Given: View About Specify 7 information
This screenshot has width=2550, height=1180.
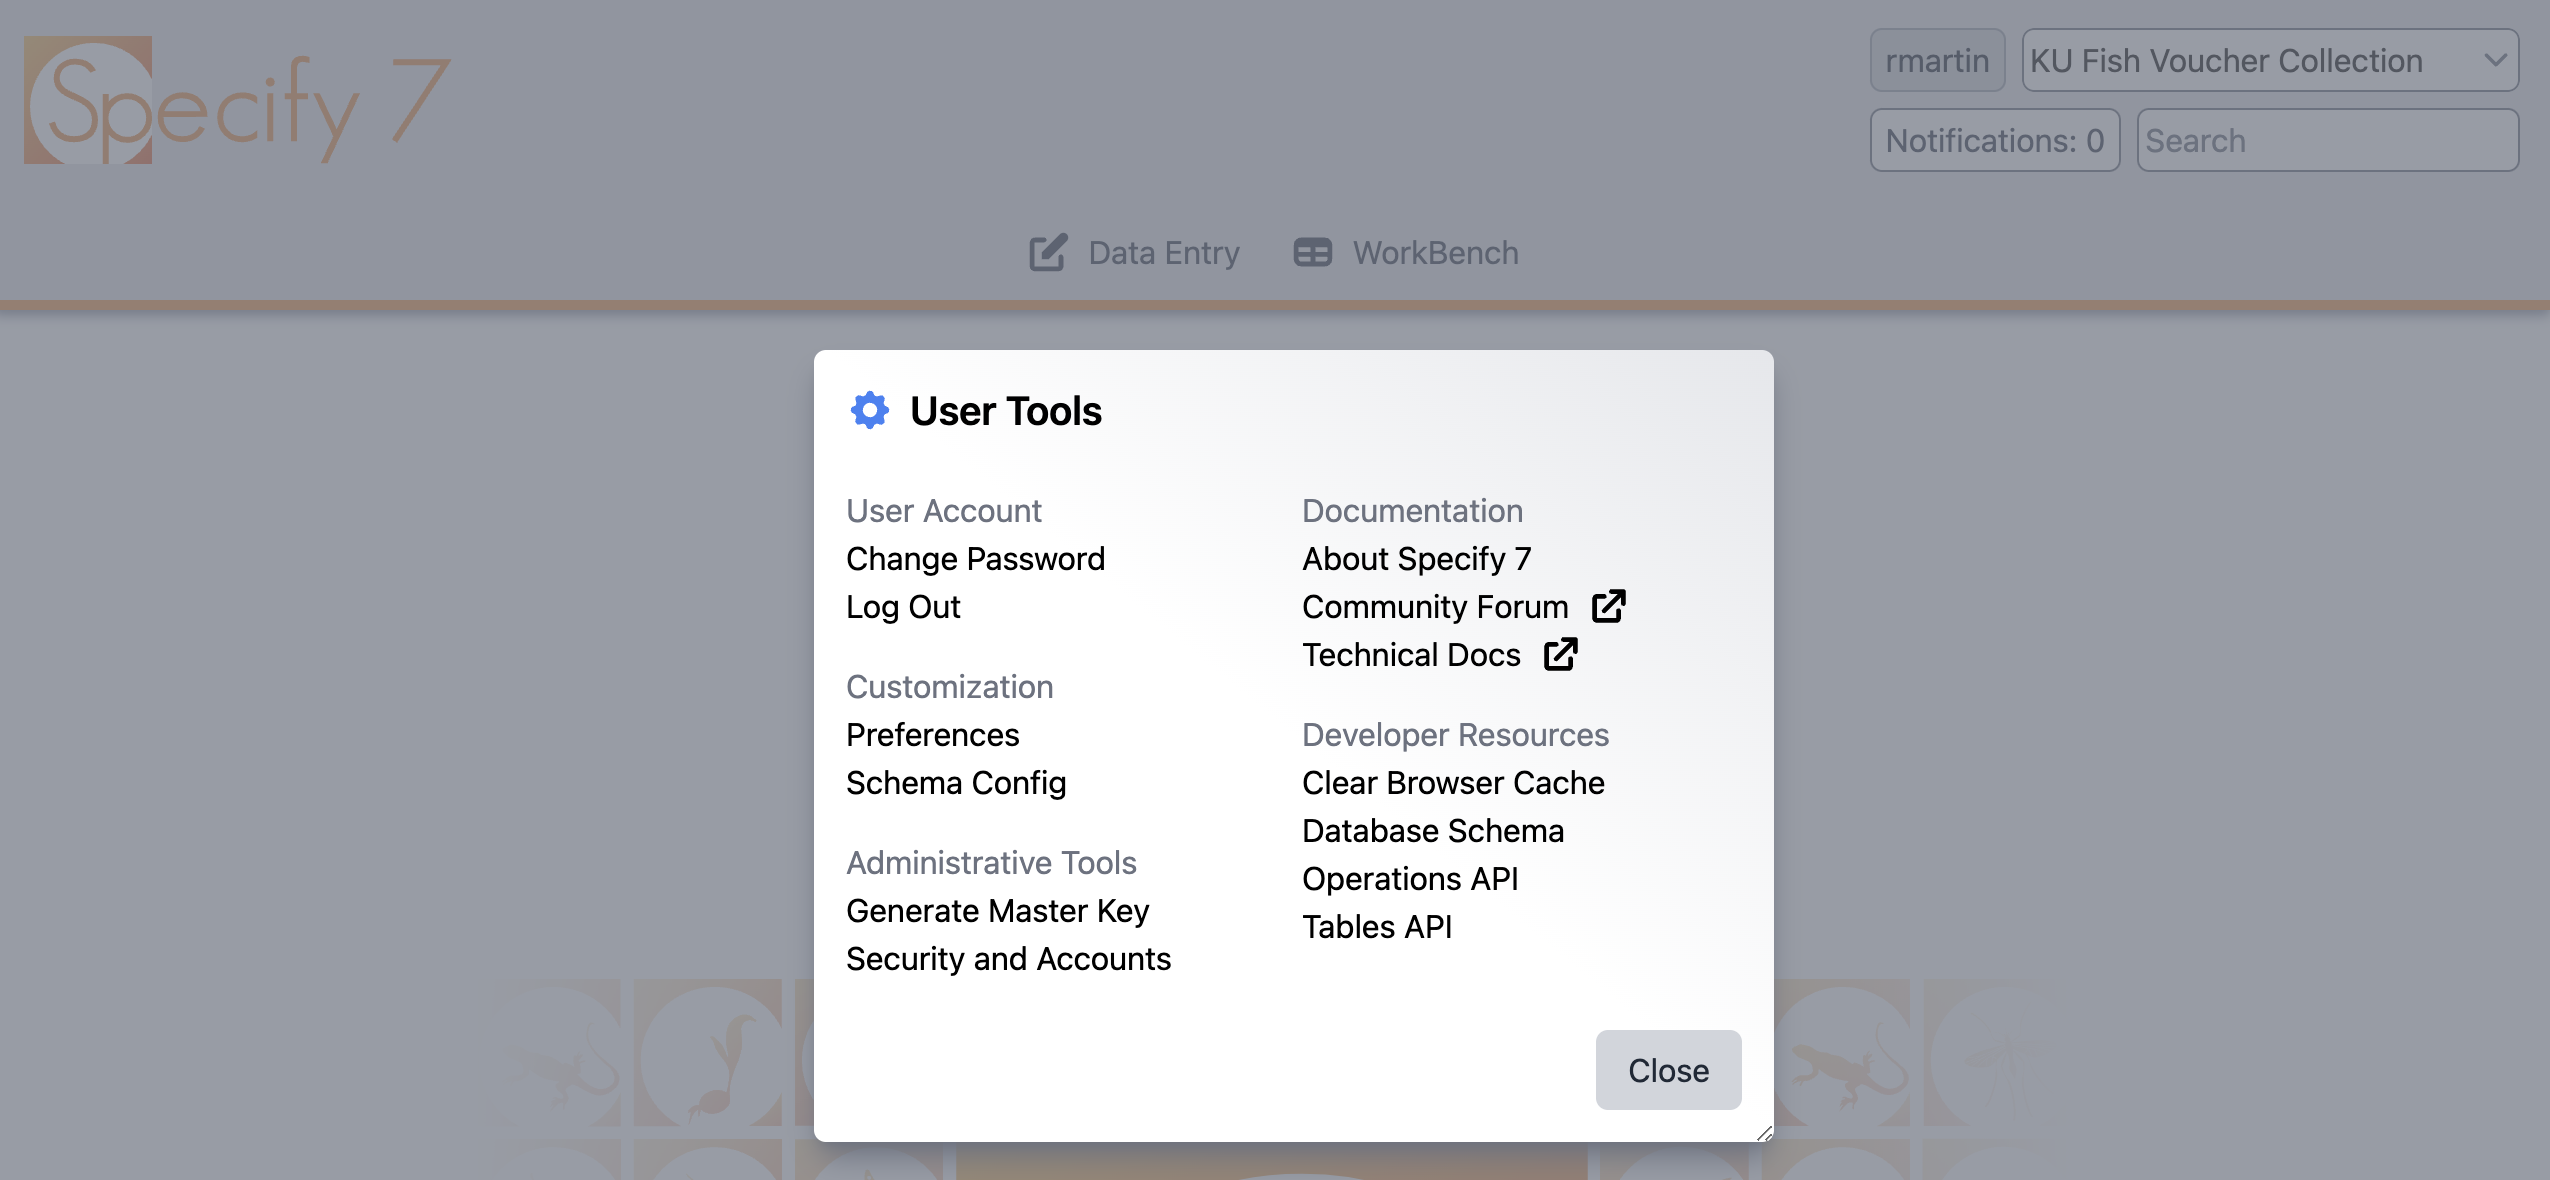Looking at the screenshot, I should 1415,558.
